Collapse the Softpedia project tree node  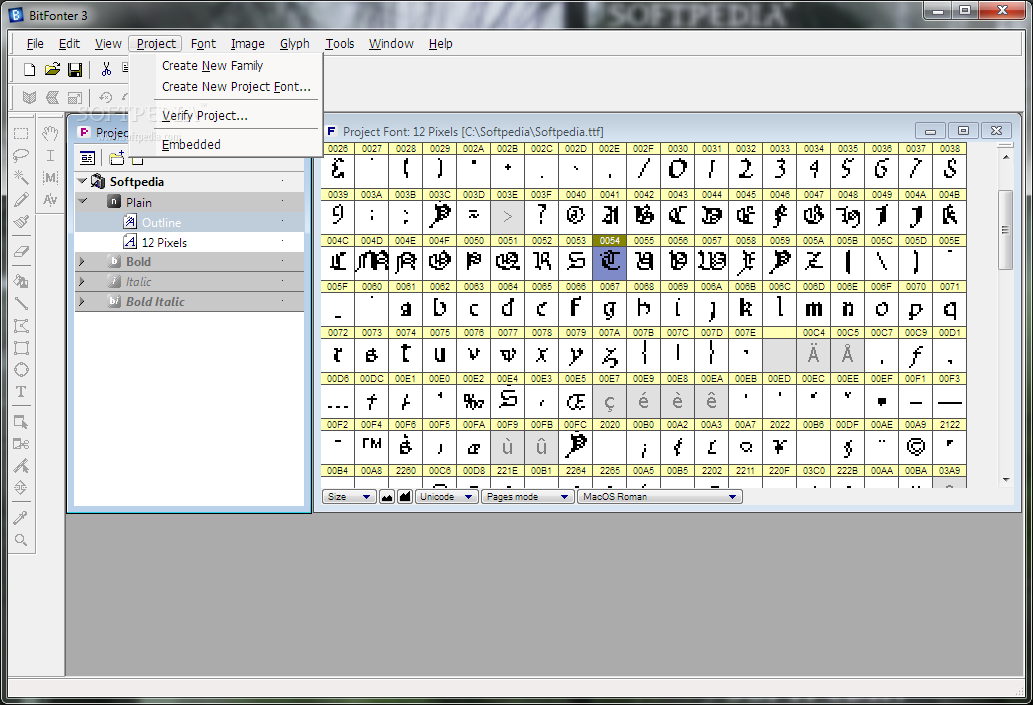point(82,181)
